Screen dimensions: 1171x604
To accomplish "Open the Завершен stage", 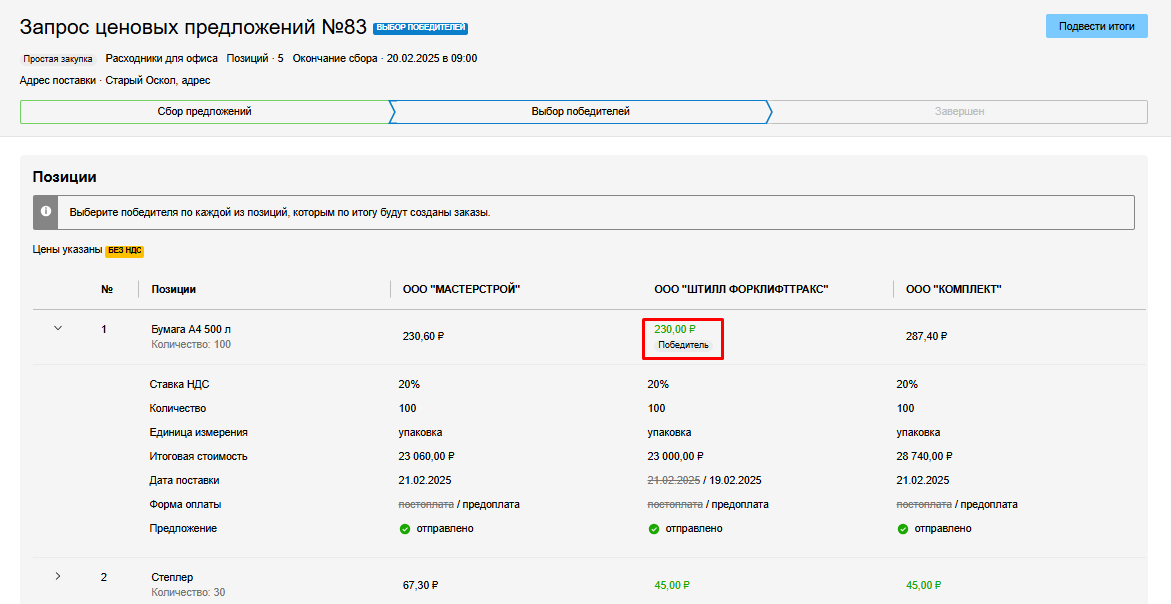I will [959, 111].
